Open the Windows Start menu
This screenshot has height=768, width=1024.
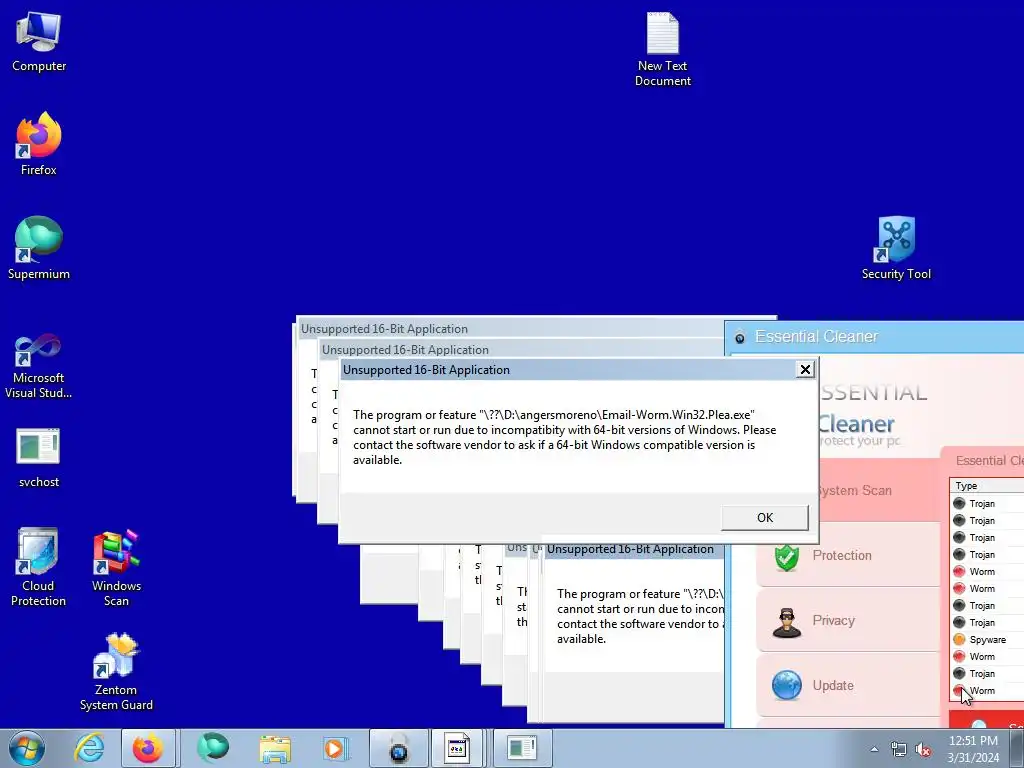click(x=27, y=748)
